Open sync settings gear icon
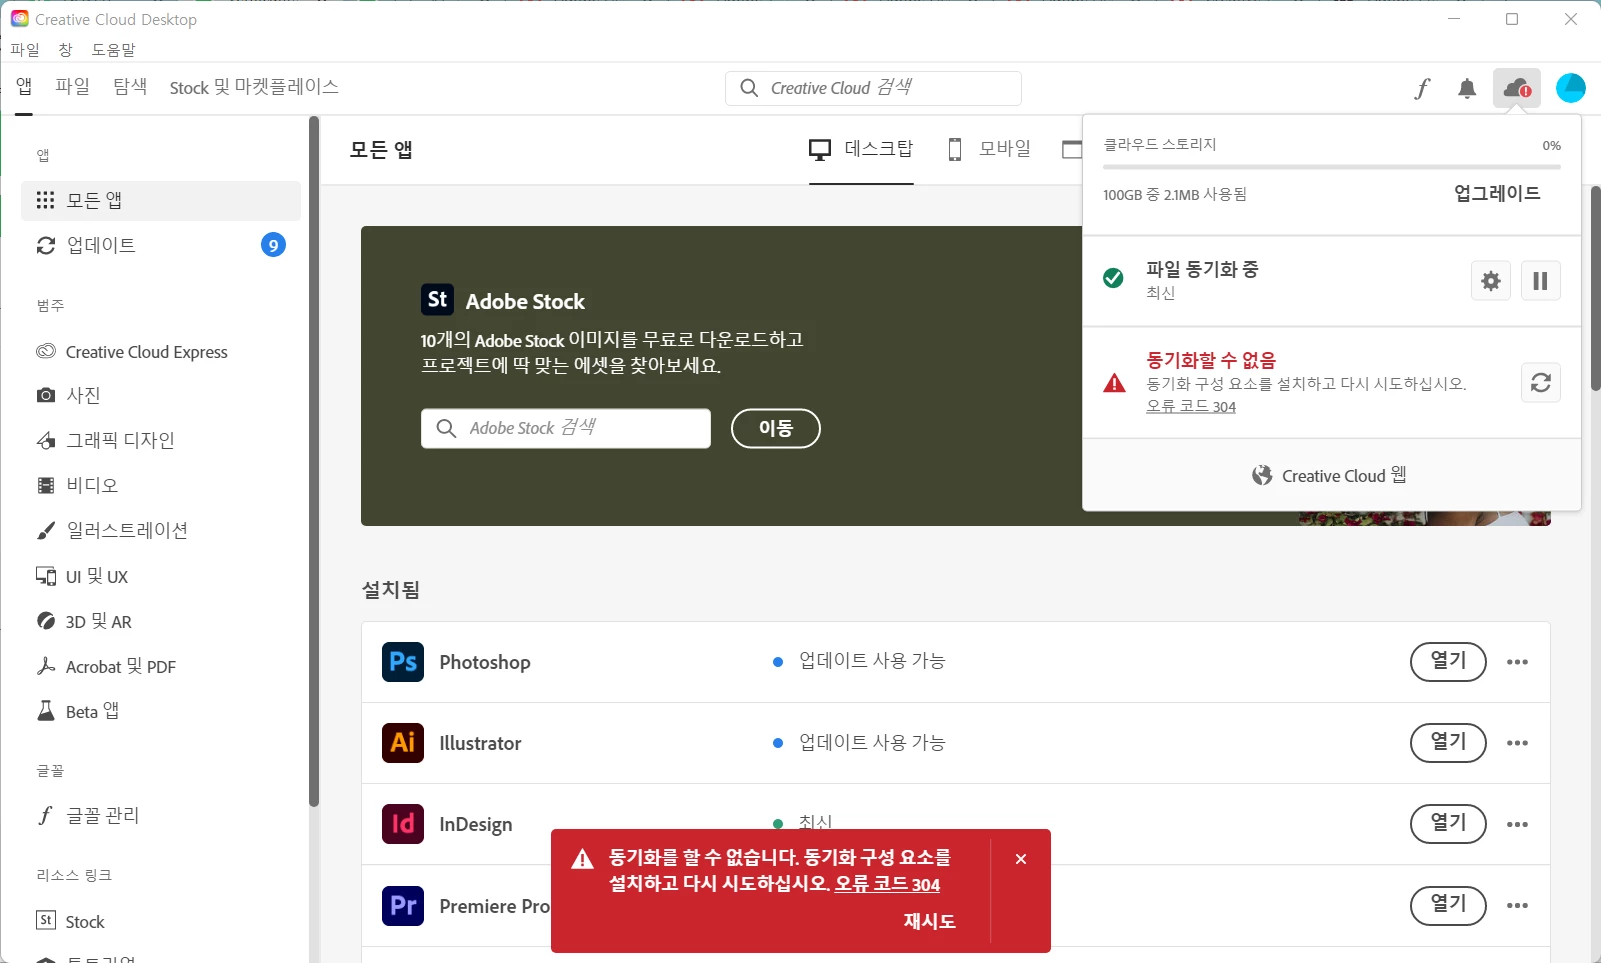1601x963 pixels. point(1491,281)
